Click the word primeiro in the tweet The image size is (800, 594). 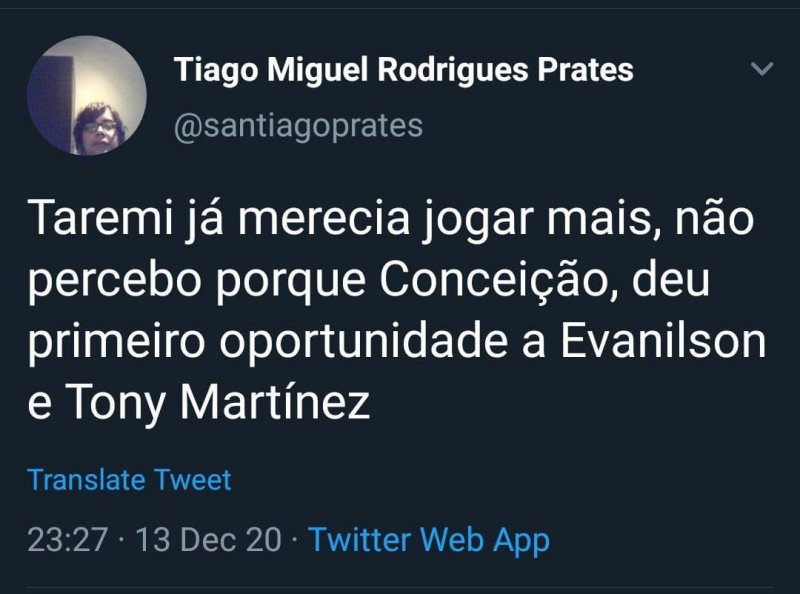tap(117, 342)
